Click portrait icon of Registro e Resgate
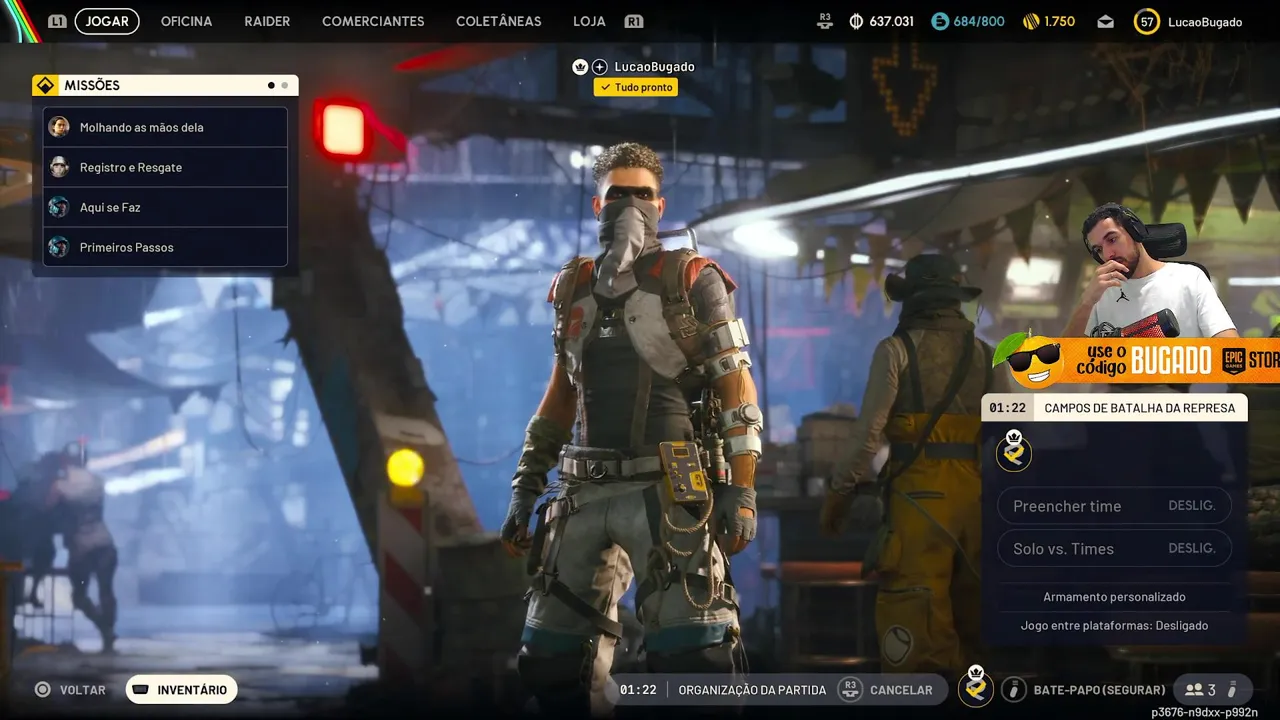 point(59,167)
